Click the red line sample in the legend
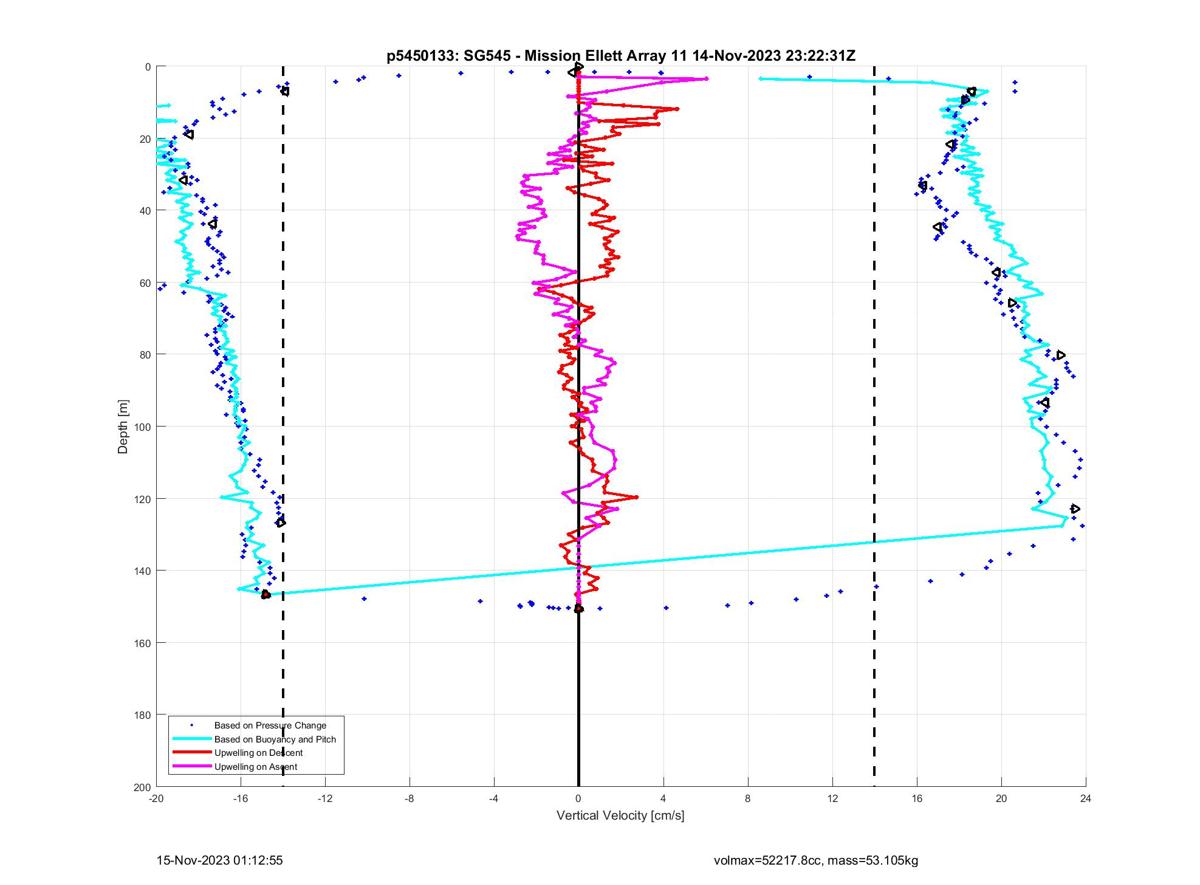 tap(191, 752)
